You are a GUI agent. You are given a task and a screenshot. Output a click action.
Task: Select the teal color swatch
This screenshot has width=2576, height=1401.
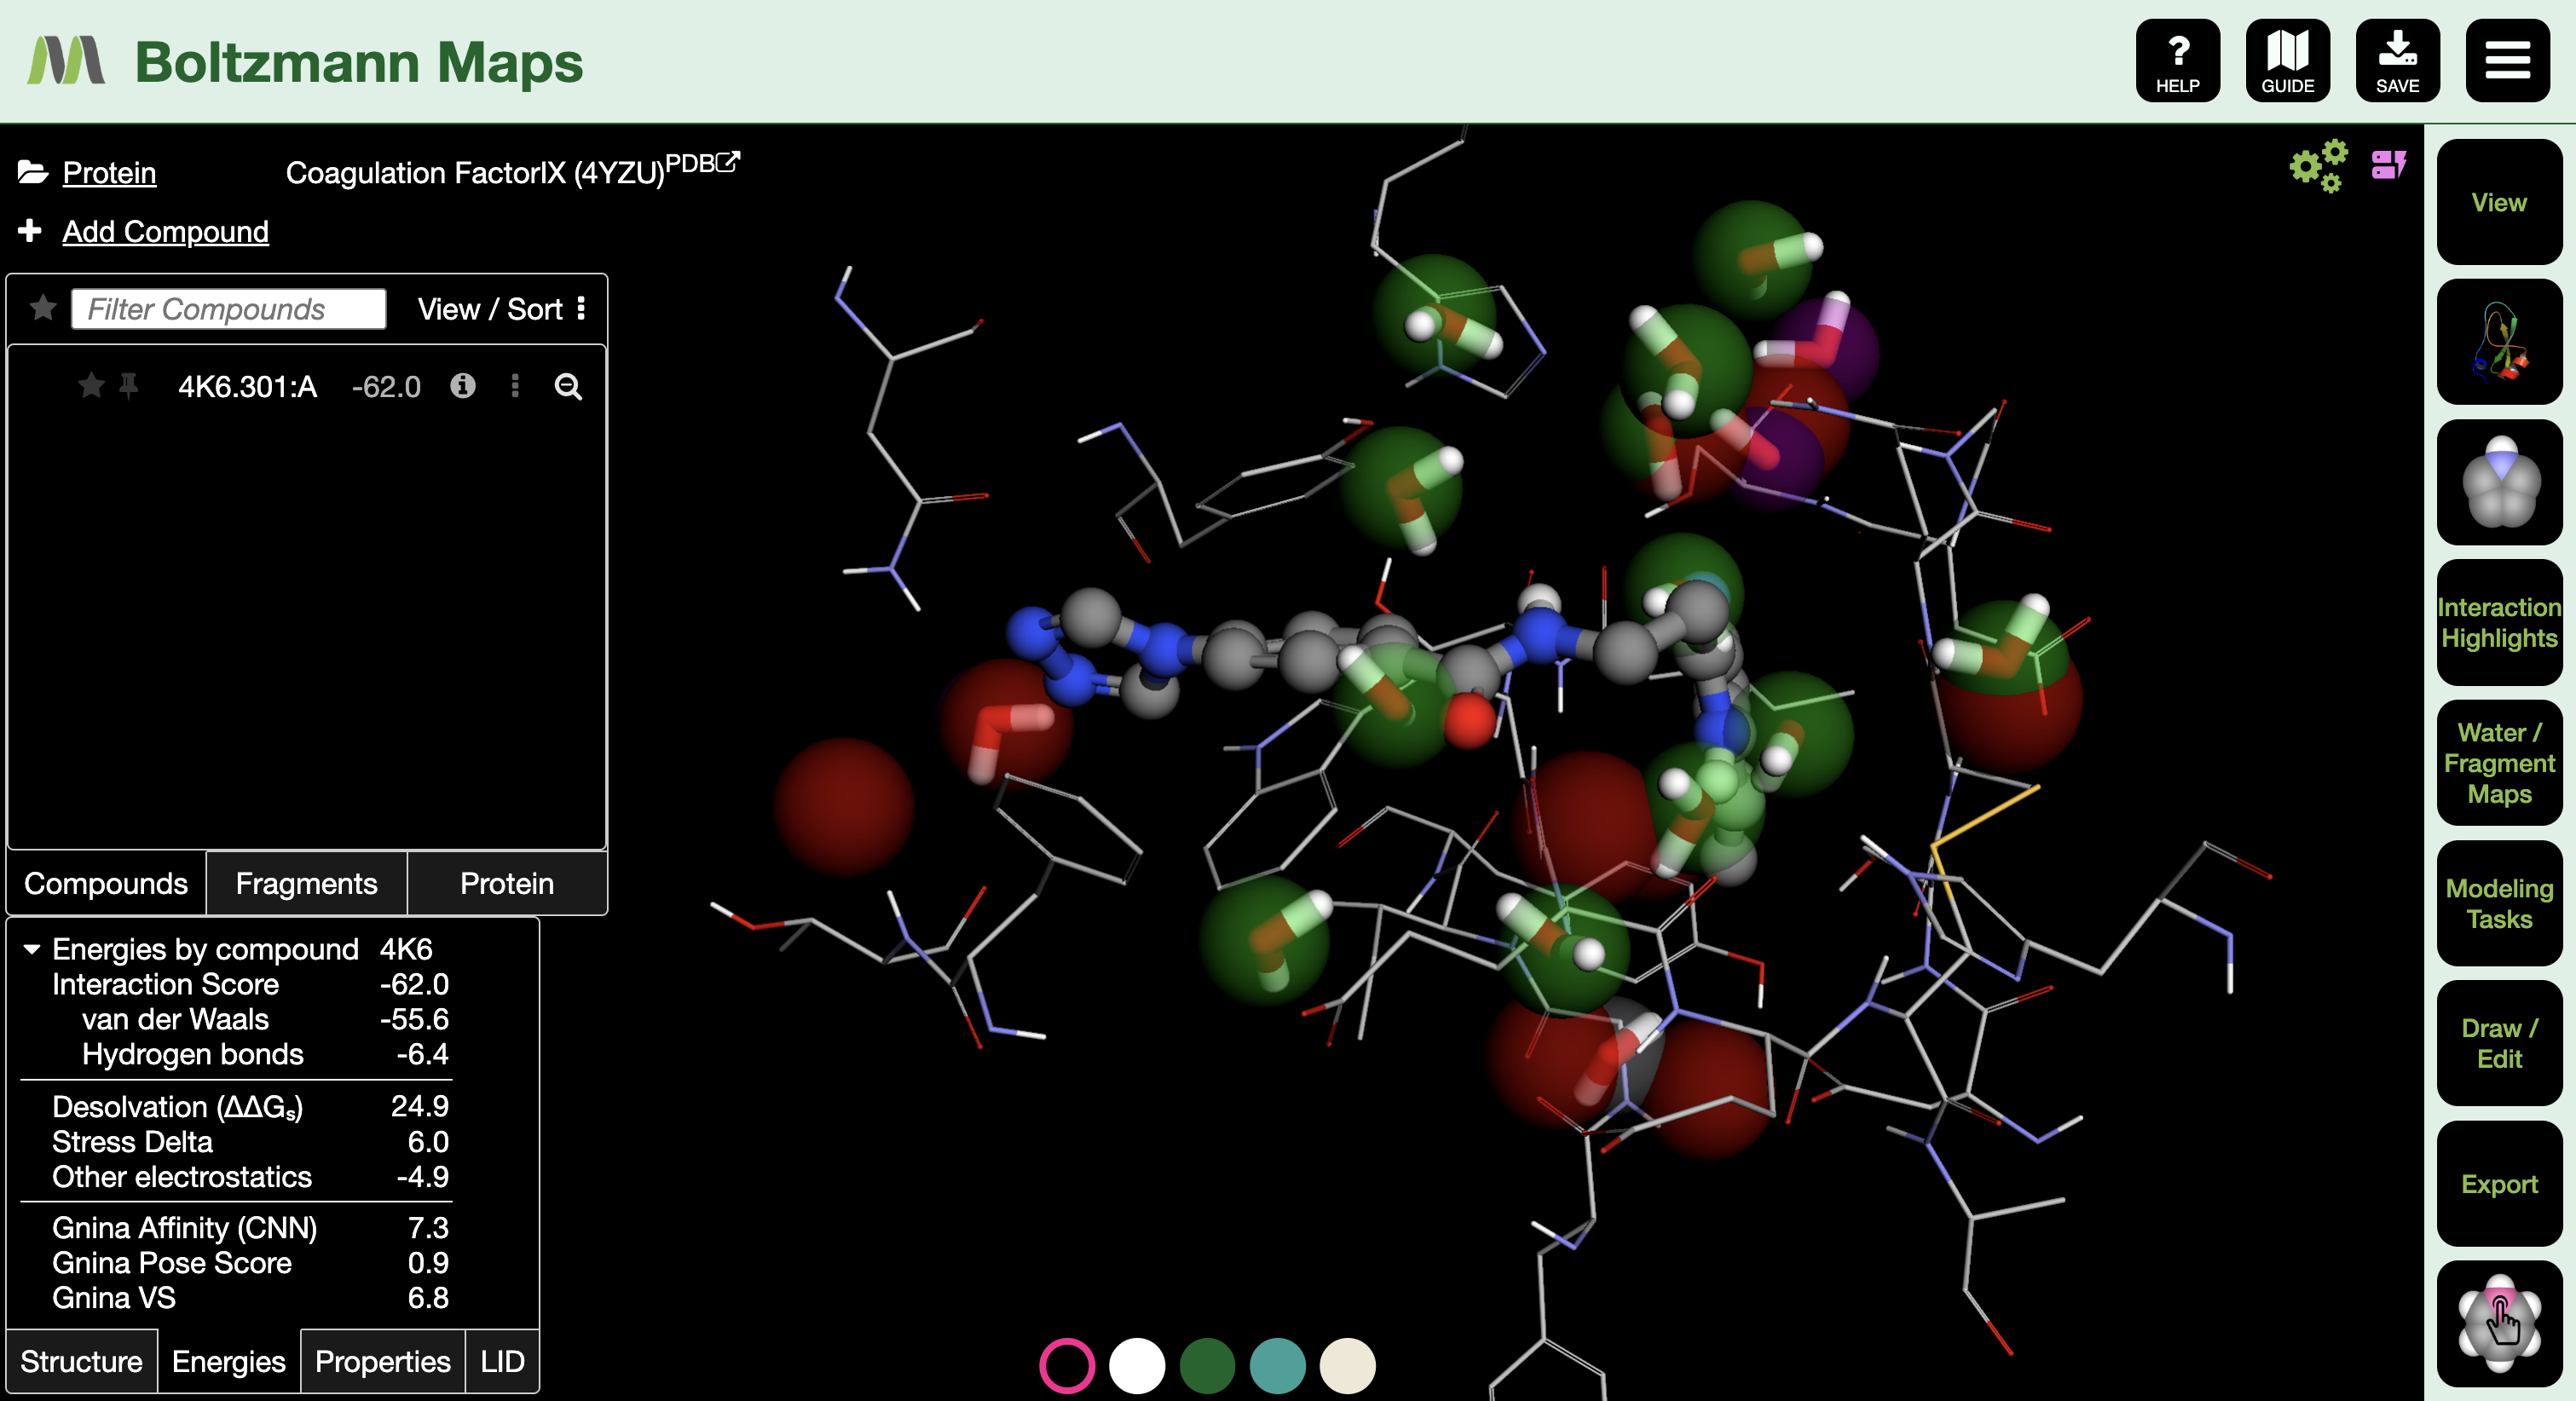click(1276, 1365)
